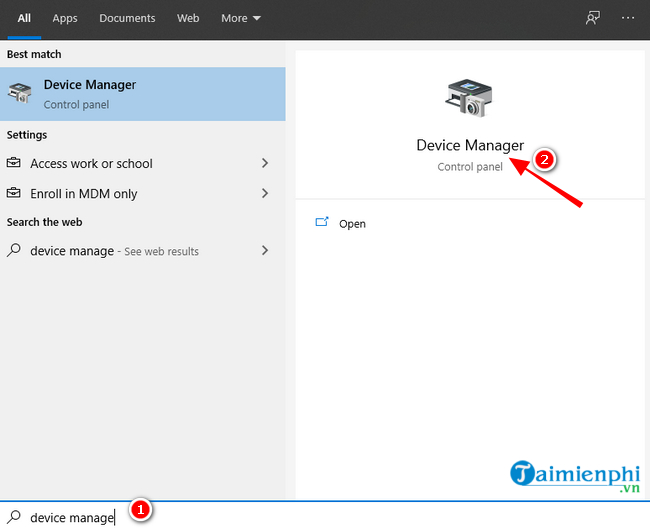Image resolution: width=650 pixels, height=529 pixels.
Task: Switch to the Web tab
Action: click(188, 18)
